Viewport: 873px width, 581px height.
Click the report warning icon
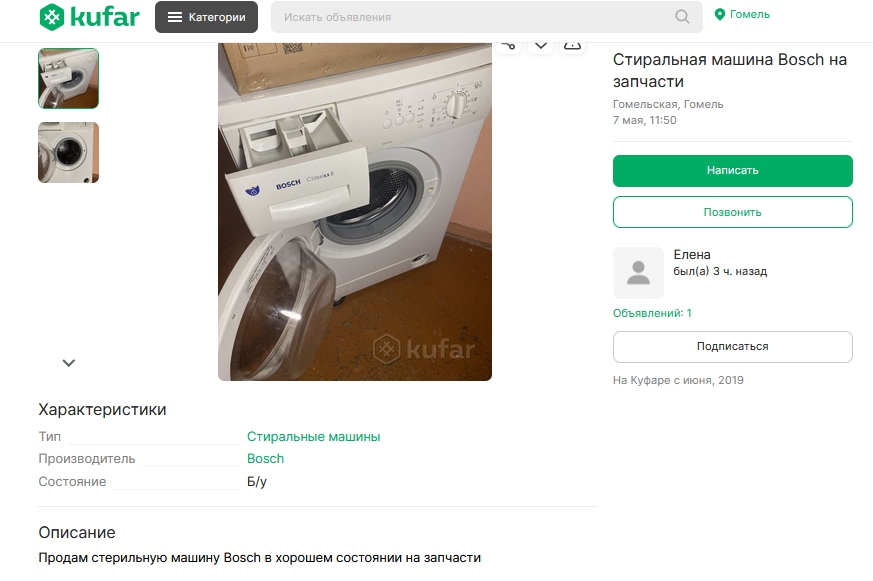pos(572,45)
